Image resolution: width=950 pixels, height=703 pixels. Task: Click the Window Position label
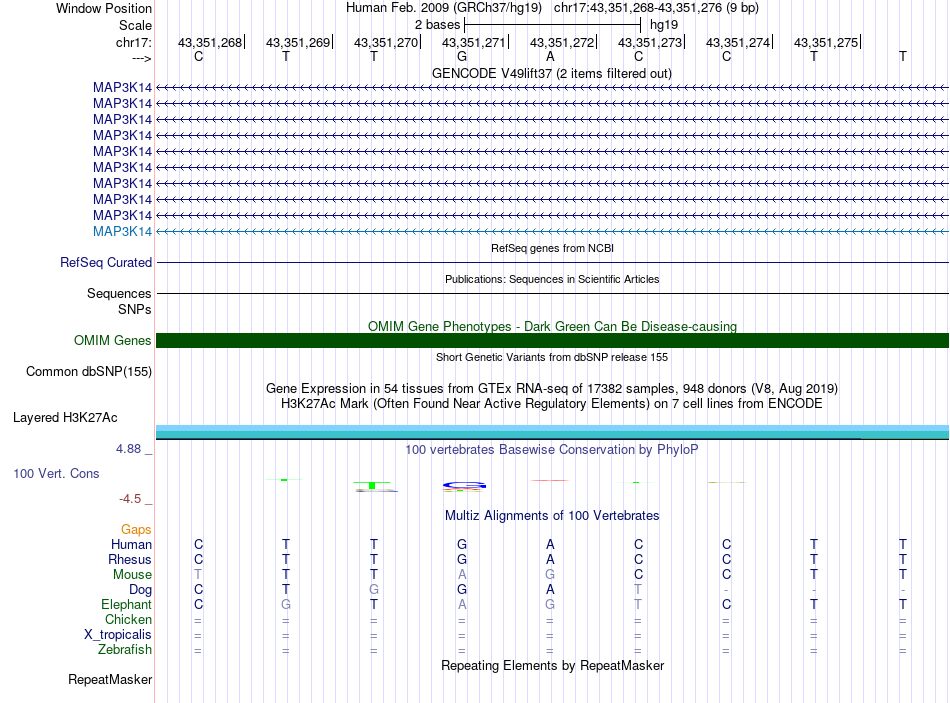104,8
